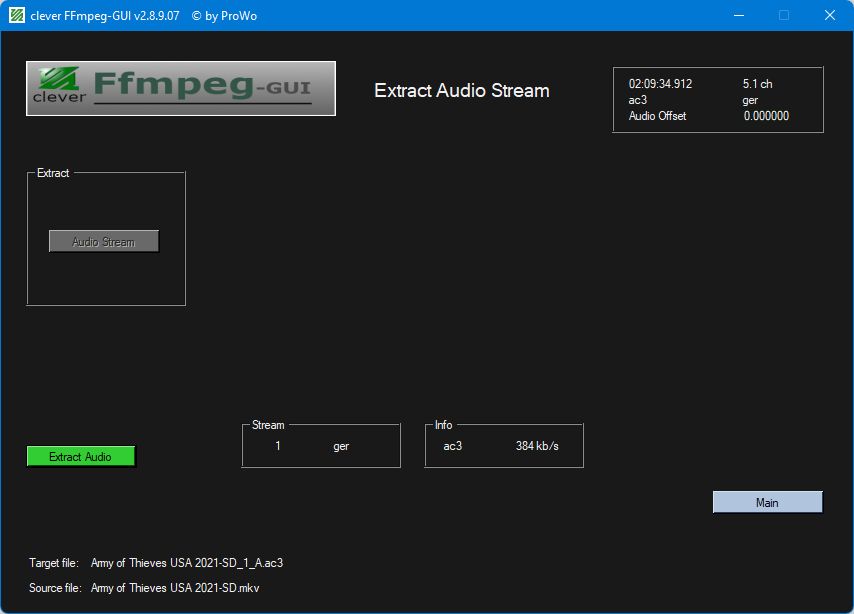Viewport: 854px width, 614px height.
Task: Click the 'Source file:' label
Action: (x=55, y=588)
